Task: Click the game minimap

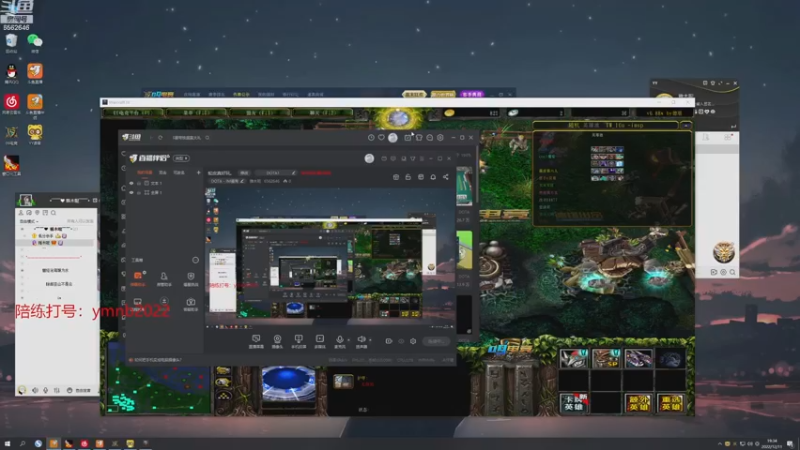Action: (x=157, y=378)
